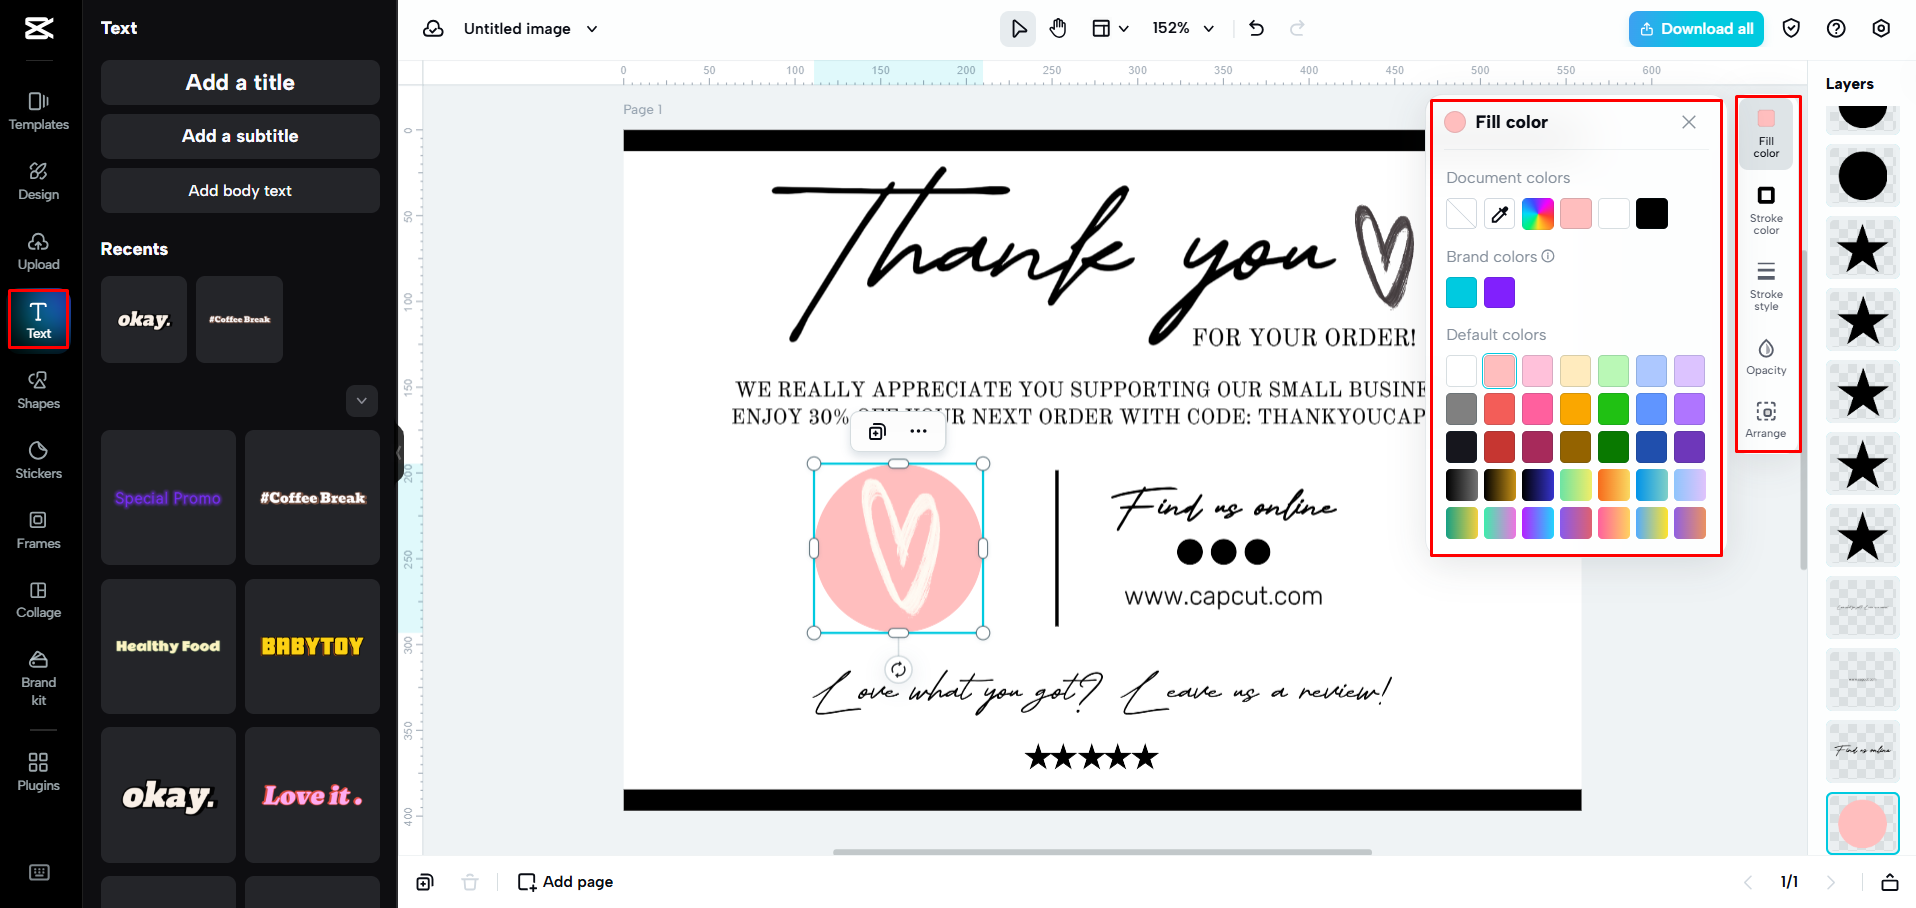Activate the Hand pan tool
Image resolution: width=1916 pixels, height=908 pixels.
(1058, 29)
